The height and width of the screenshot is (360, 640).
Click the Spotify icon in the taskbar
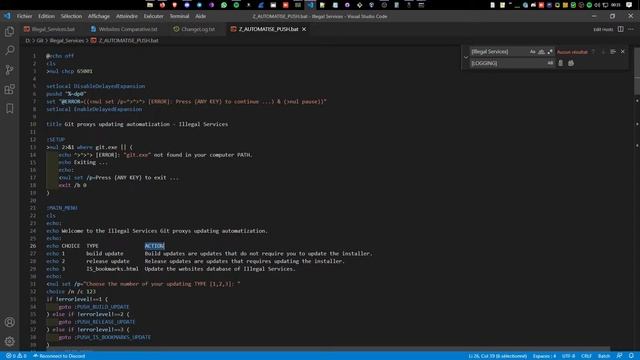(236, 5)
